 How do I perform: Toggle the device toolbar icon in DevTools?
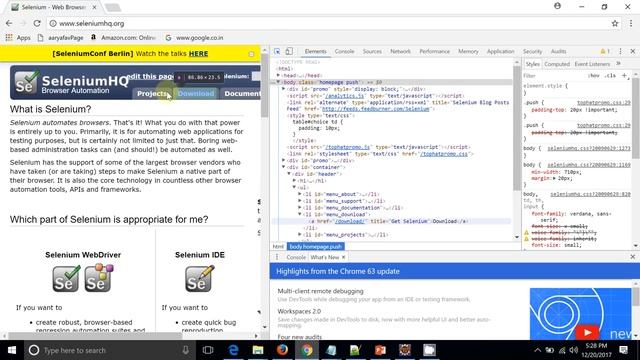[x=289, y=51]
